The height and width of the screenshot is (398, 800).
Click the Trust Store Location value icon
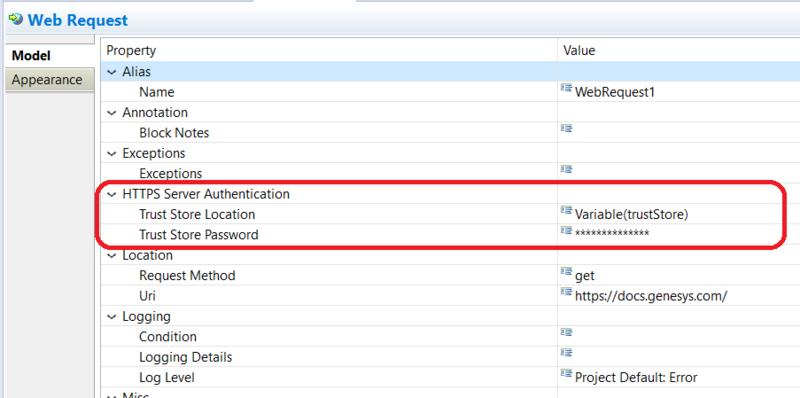coord(566,210)
